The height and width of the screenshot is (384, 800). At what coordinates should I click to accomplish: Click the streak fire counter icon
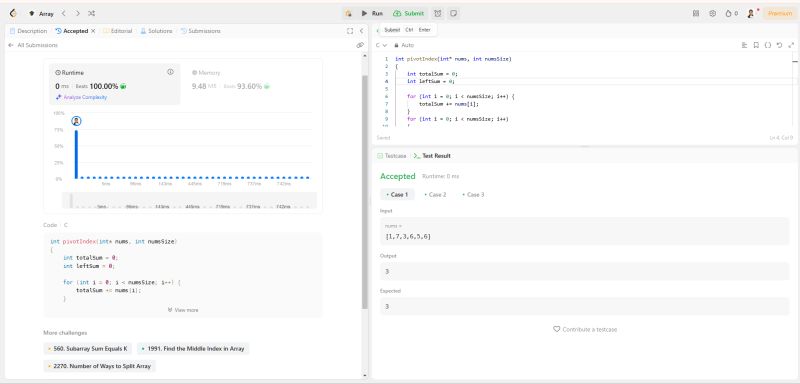(x=731, y=14)
